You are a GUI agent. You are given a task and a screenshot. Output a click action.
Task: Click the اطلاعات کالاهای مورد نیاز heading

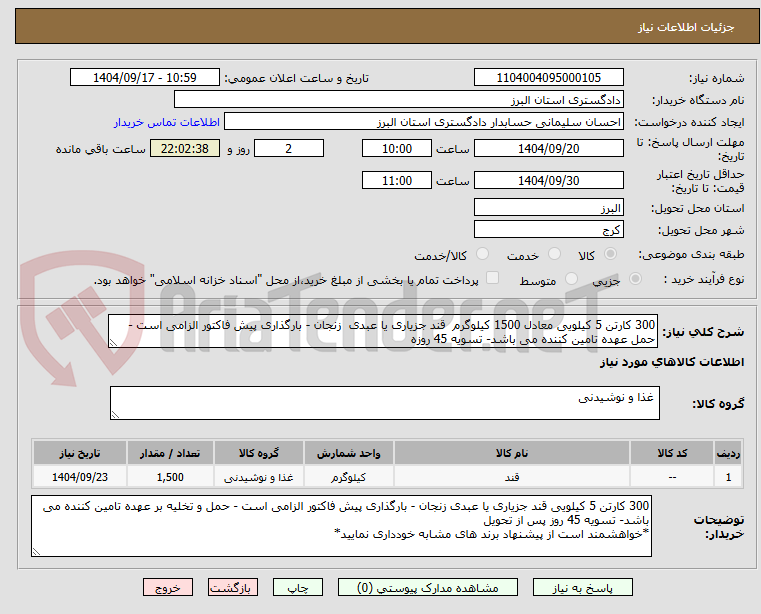672,362
